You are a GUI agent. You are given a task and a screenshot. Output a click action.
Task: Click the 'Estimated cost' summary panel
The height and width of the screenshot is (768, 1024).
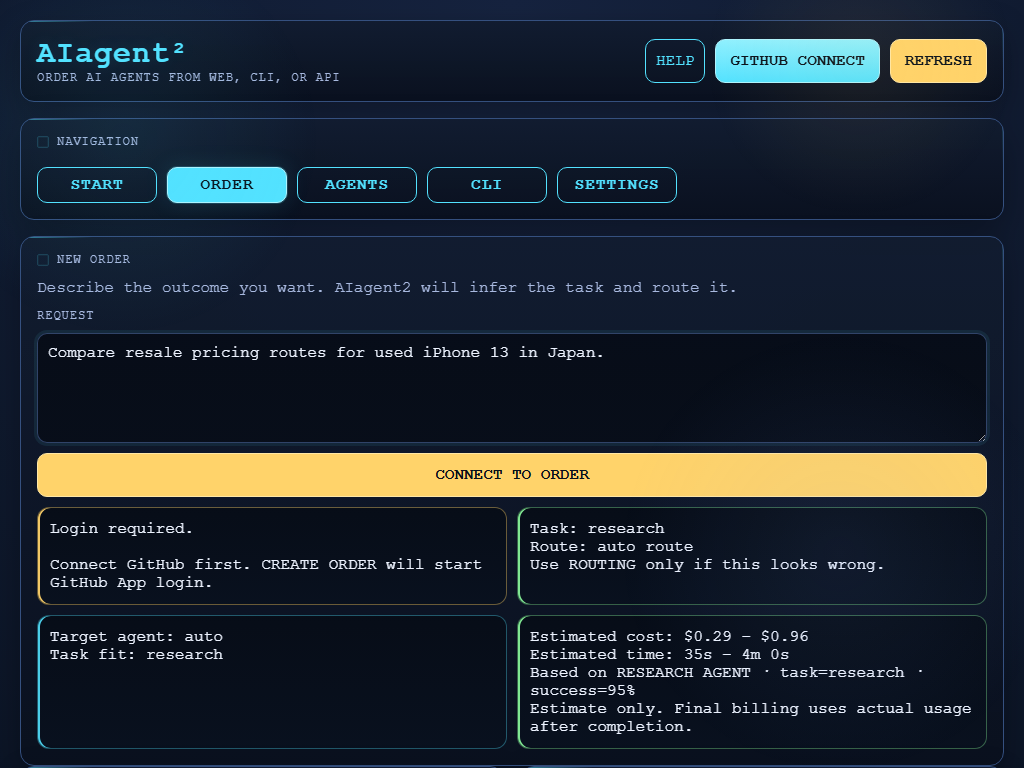click(752, 682)
